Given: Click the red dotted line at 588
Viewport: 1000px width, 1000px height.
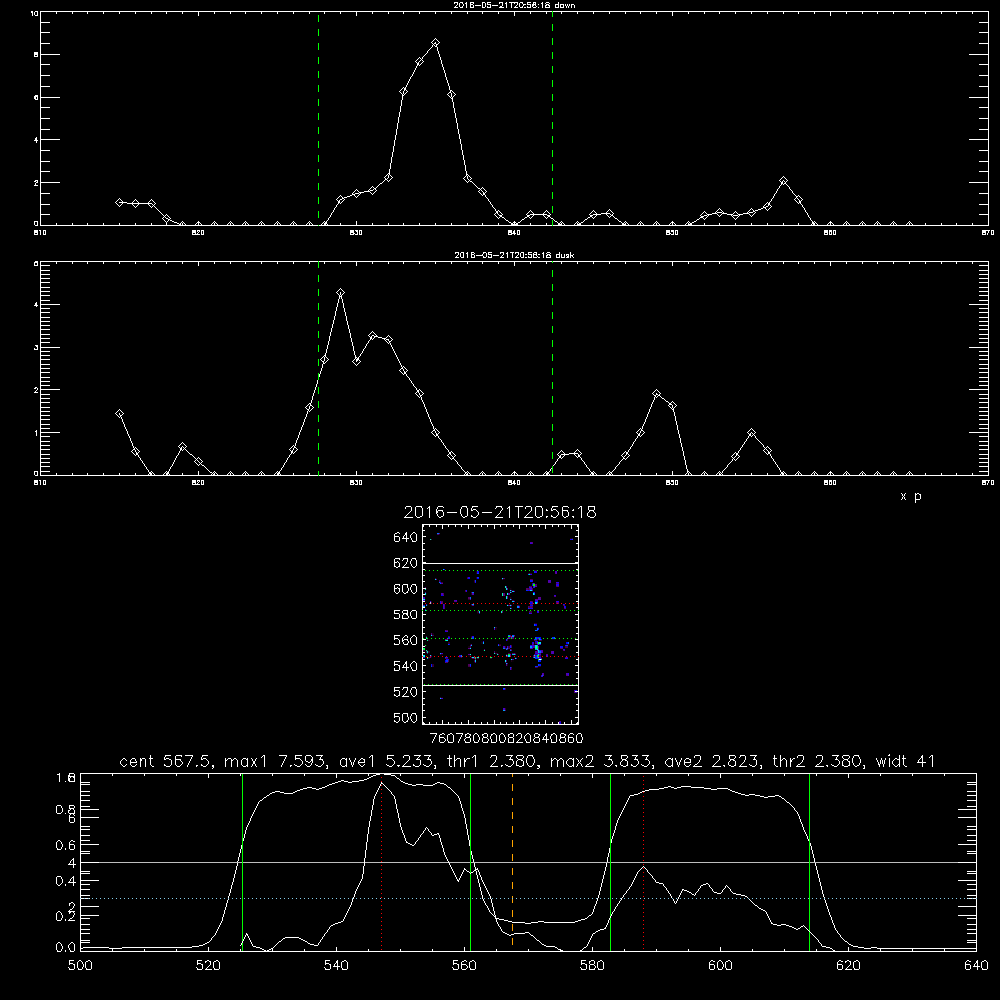Looking at the screenshot, I should click(643, 862).
